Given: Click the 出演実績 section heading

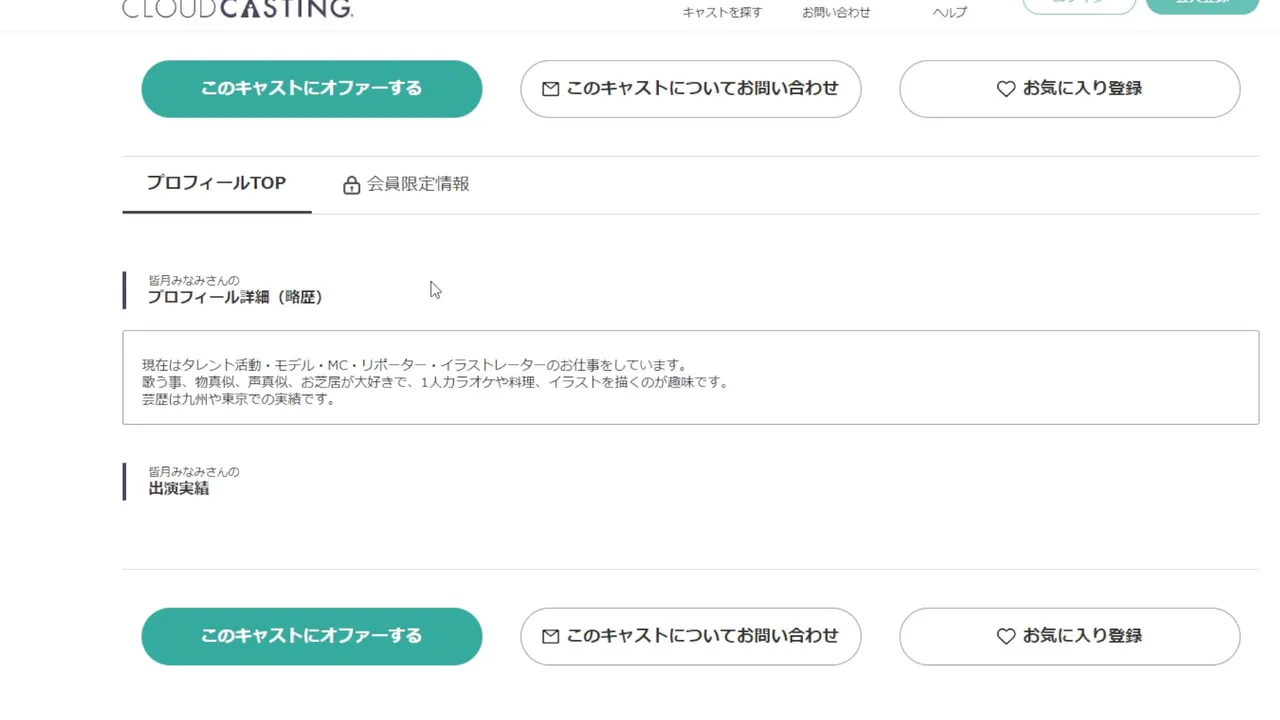Looking at the screenshot, I should [179, 489].
